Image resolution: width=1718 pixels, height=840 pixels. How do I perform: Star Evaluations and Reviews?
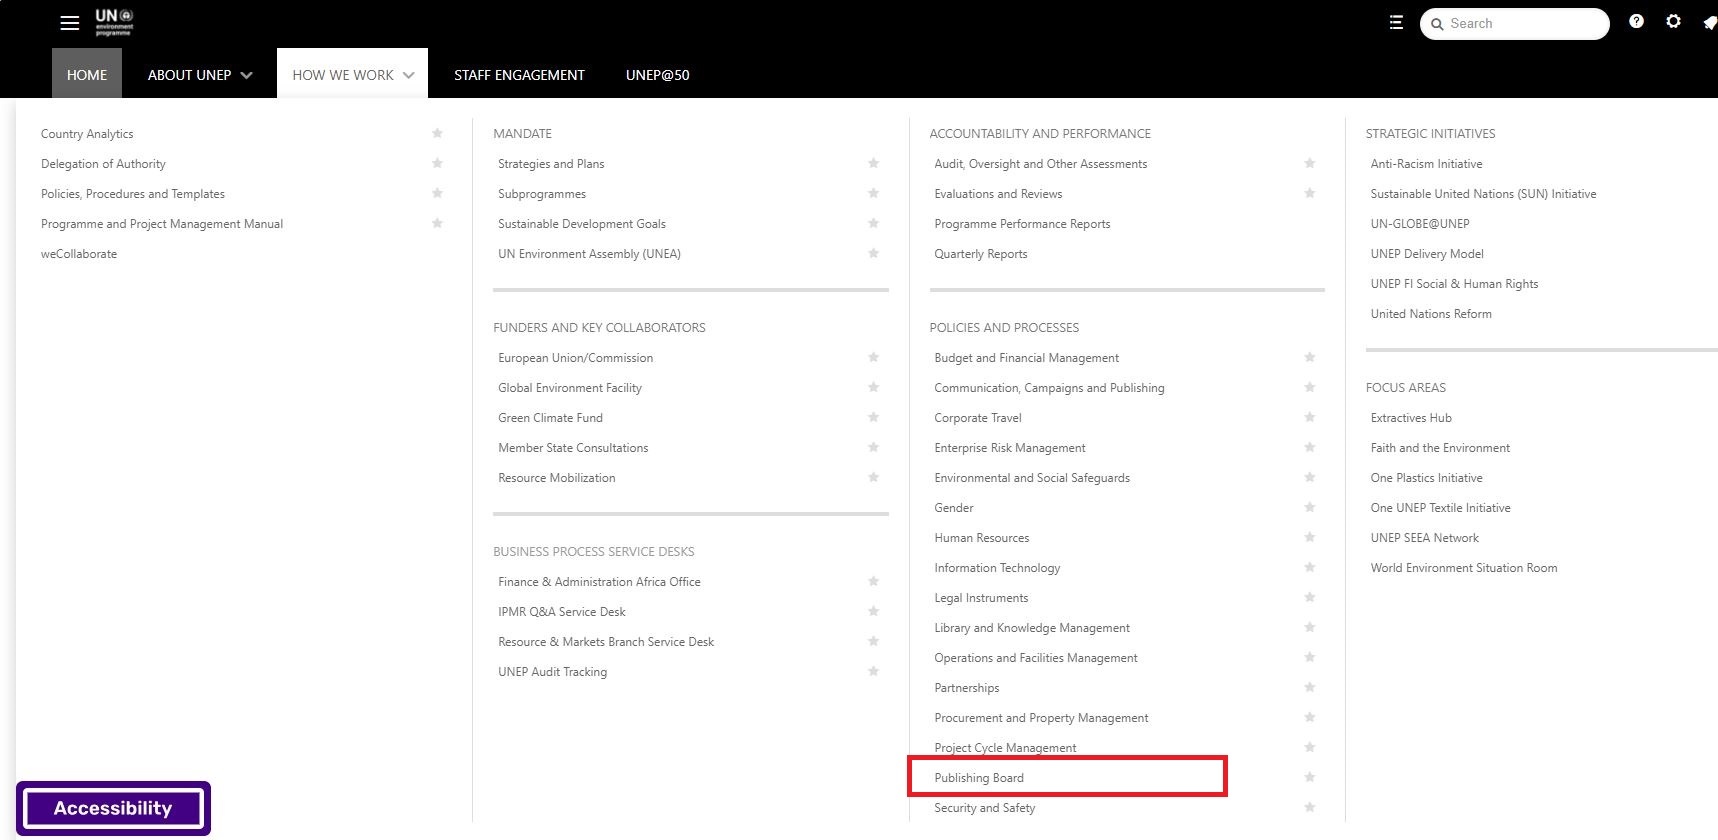point(1309,193)
